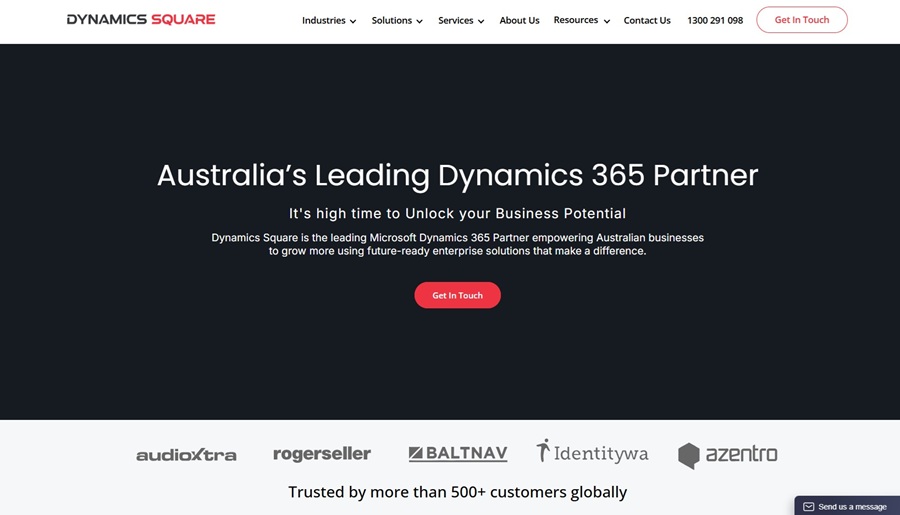Expand the Industries menu chevron
The width and height of the screenshot is (900, 515).
(x=353, y=21)
